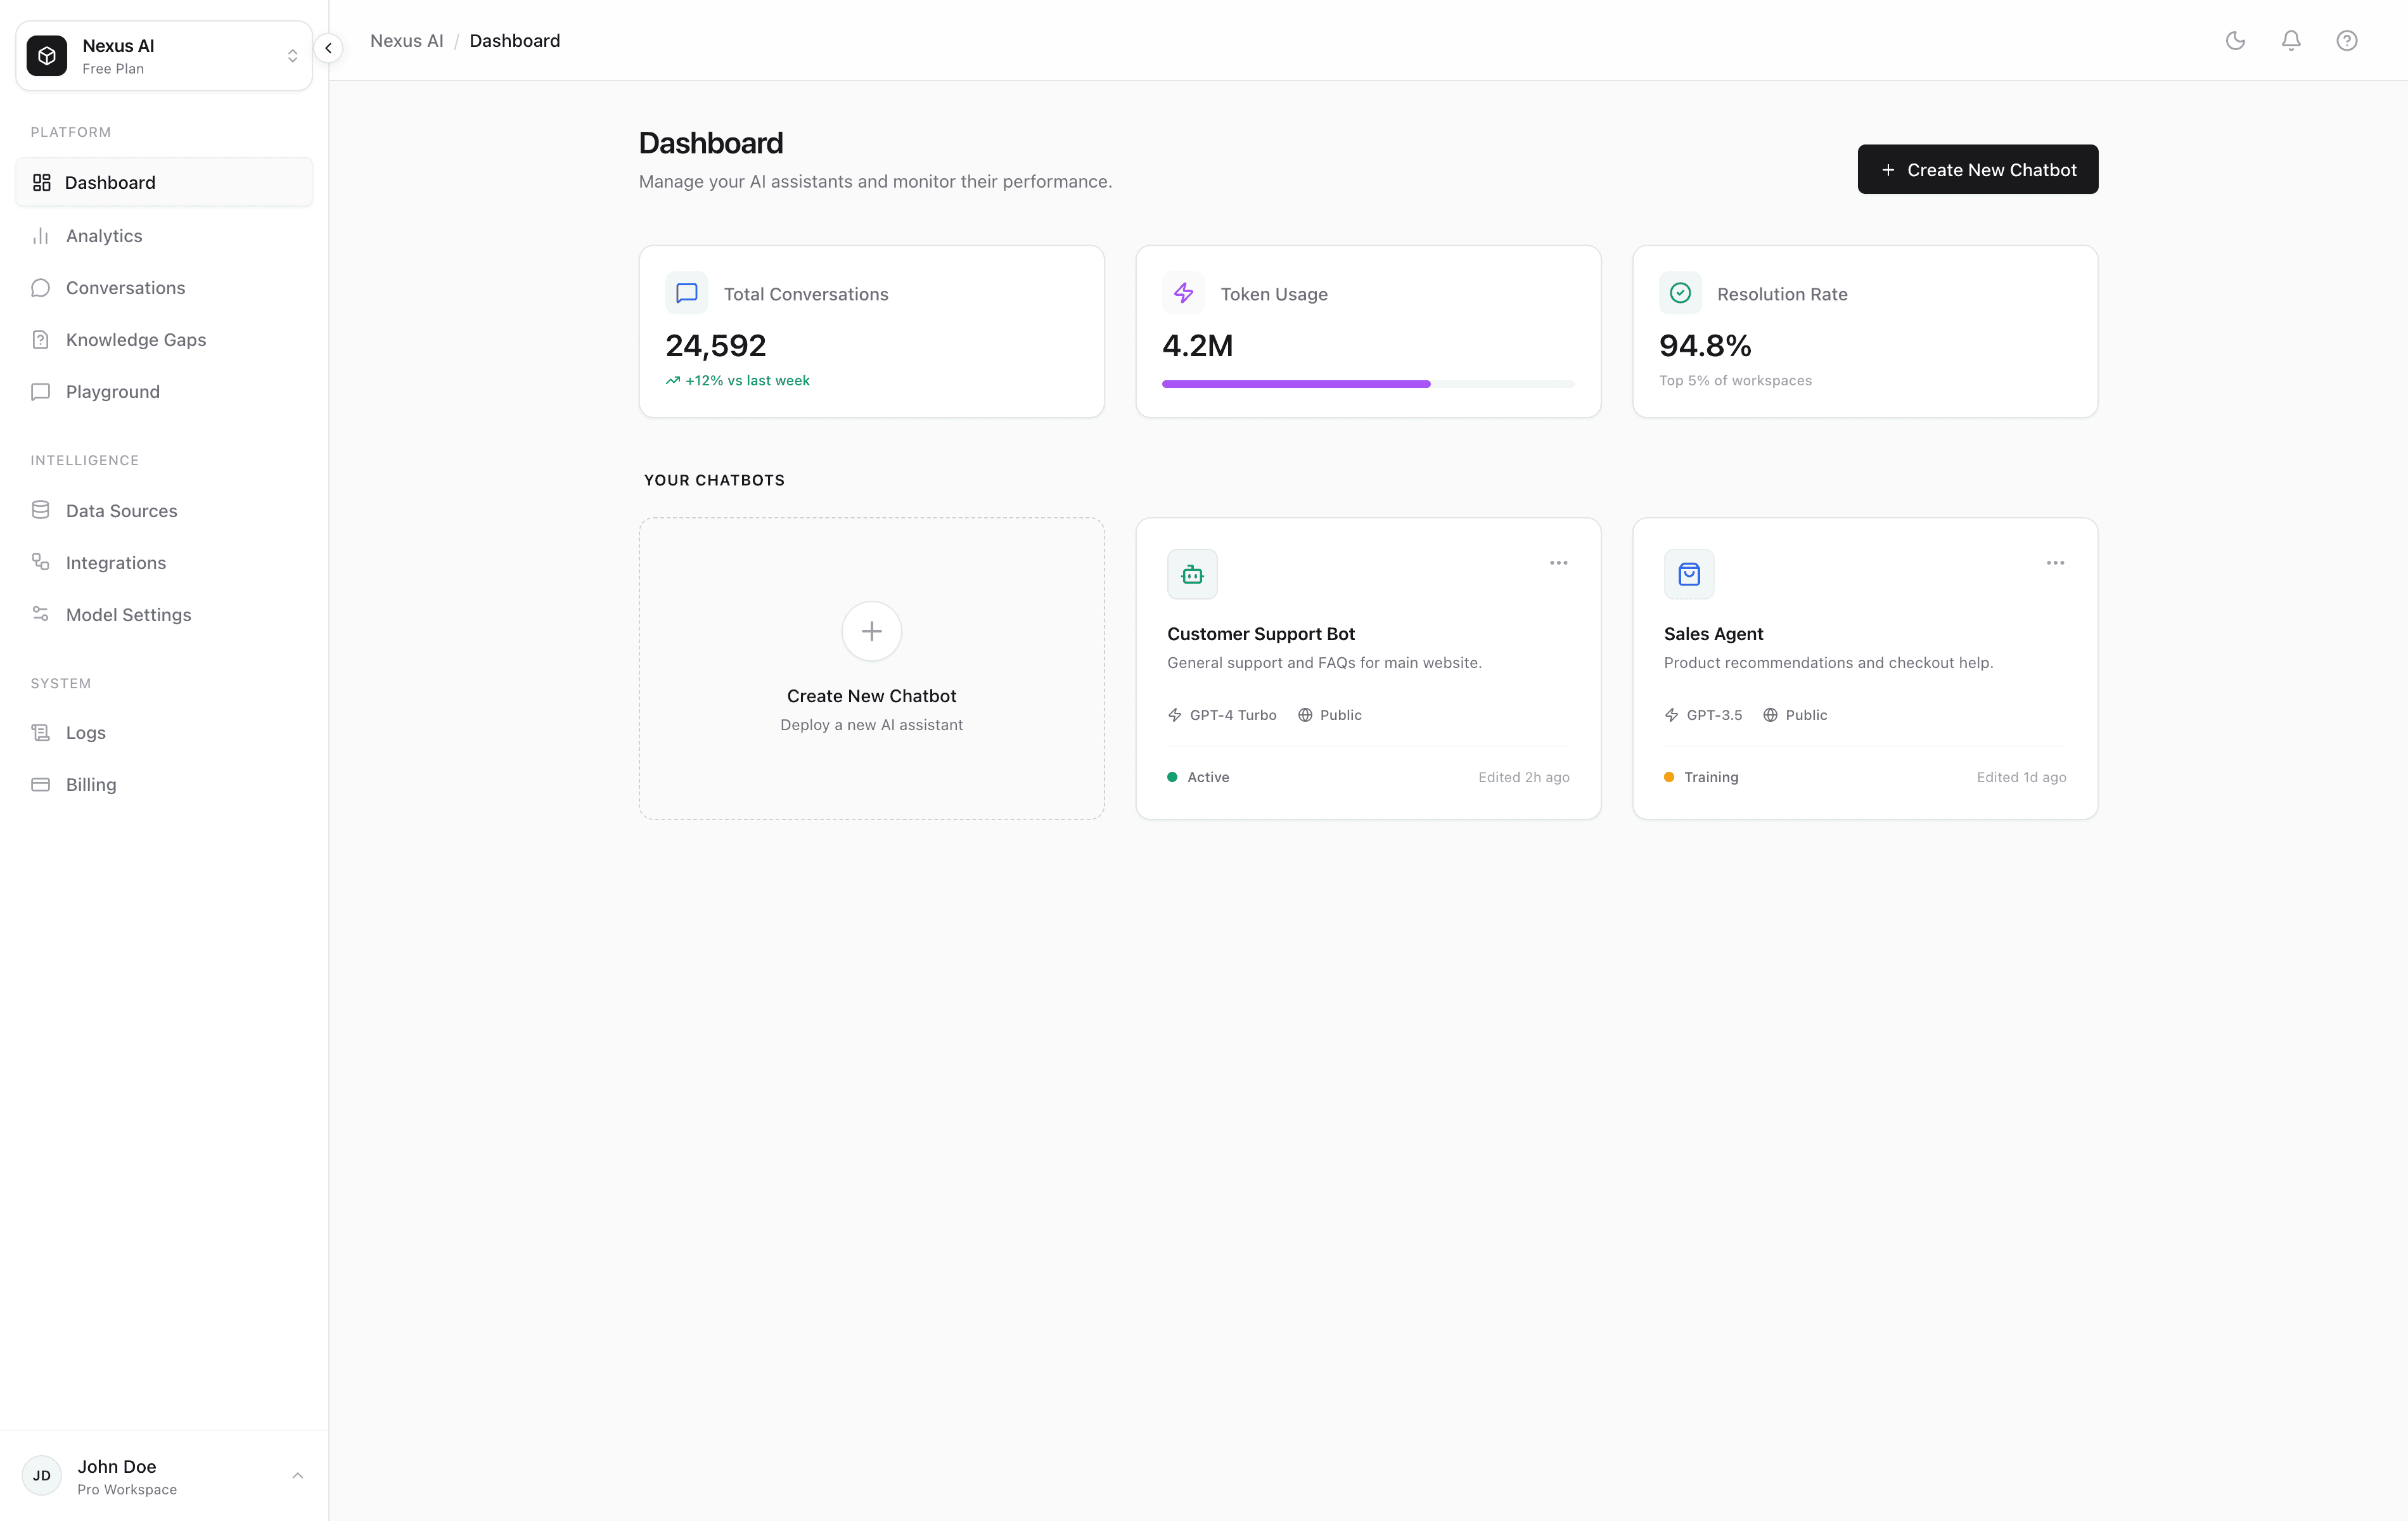Image resolution: width=2408 pixels, height=1521 pixels.
Task: Click the Model Settings sliders icon
Action: point(41,614)
